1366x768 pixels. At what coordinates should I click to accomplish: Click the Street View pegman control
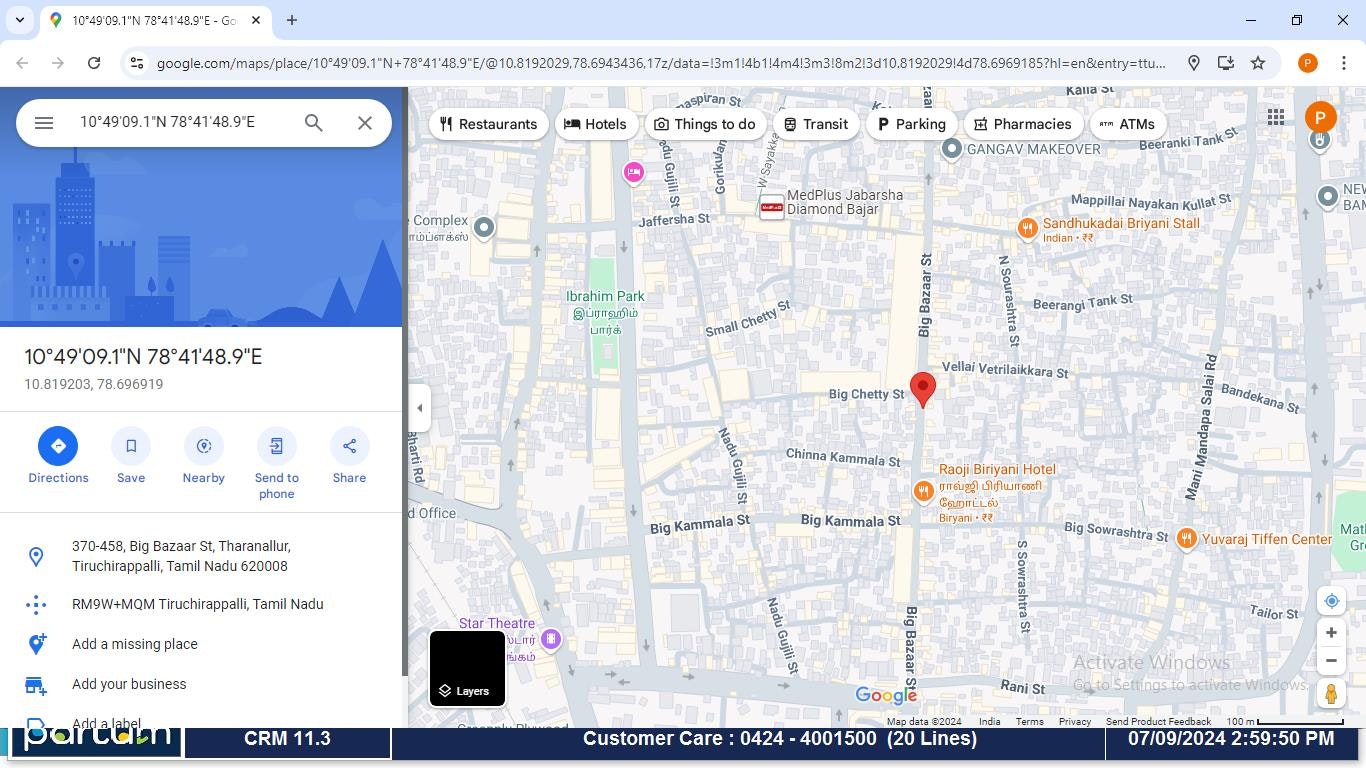point(1331,693)
